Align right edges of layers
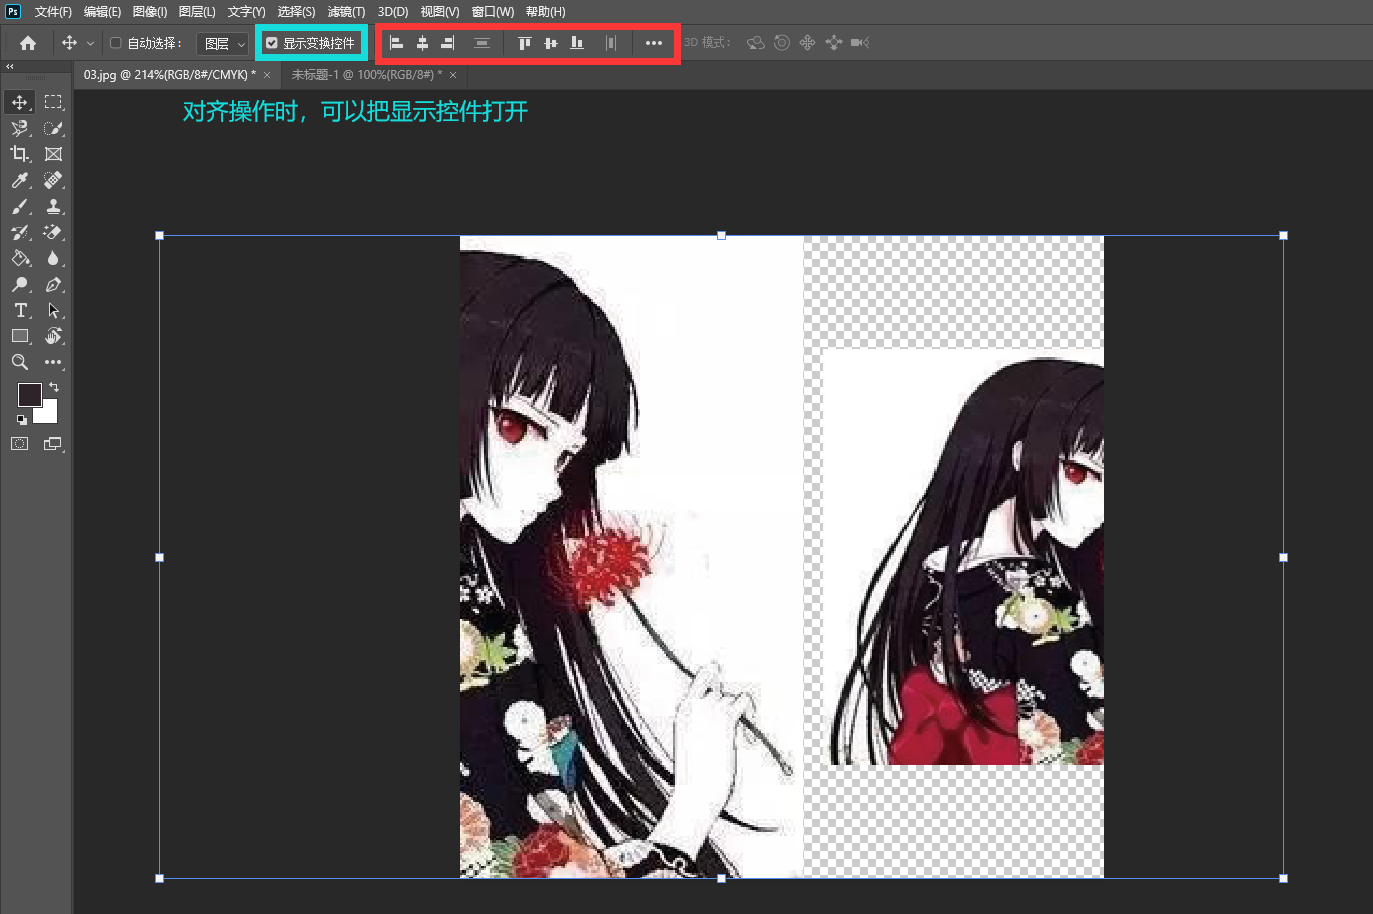The width and height of the screenshot is (1373, 914). 448,43
